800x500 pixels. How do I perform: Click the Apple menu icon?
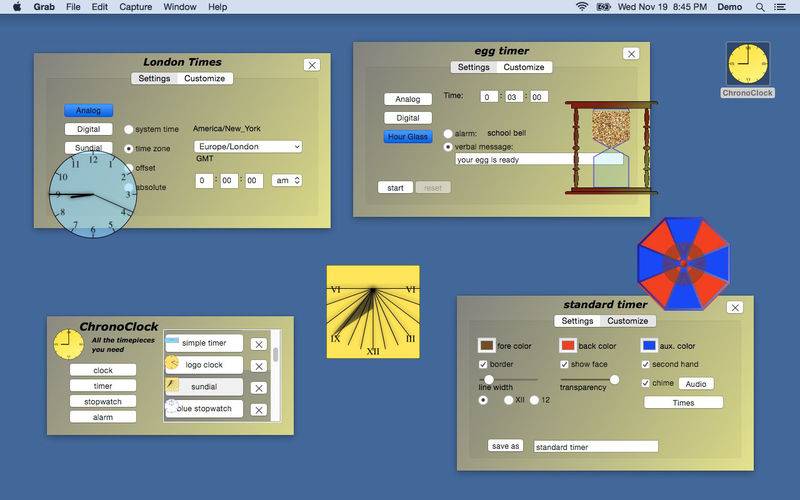pos(17,7)
